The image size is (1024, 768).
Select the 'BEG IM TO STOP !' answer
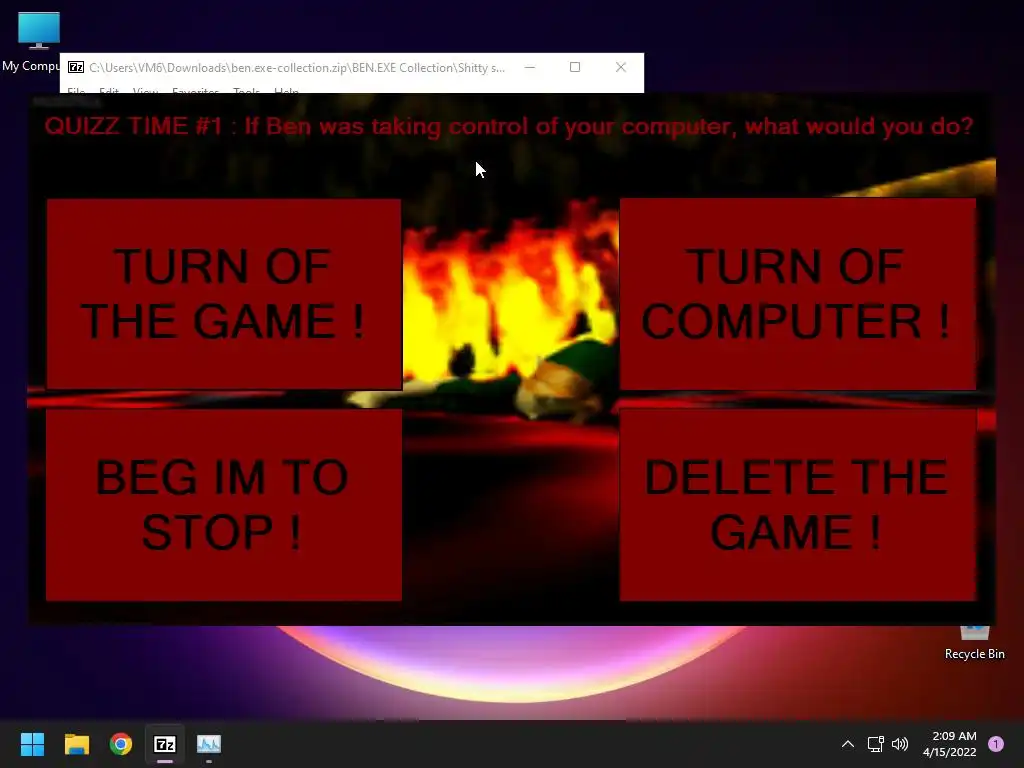tap(224, 505)
